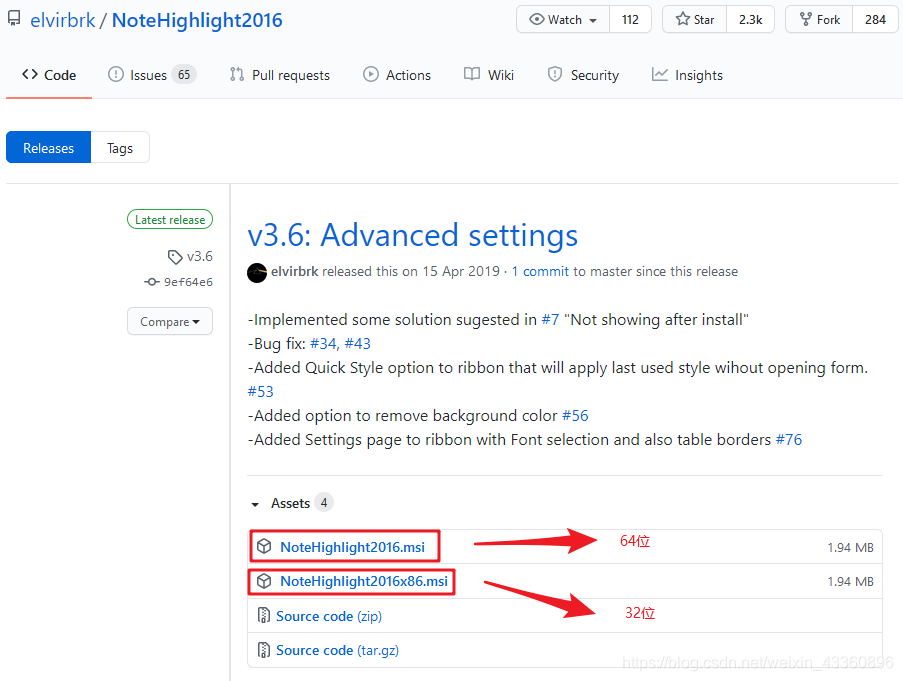903x681 pixels.
Task: Open issue #56 link
Action: [x=575, y=416]
